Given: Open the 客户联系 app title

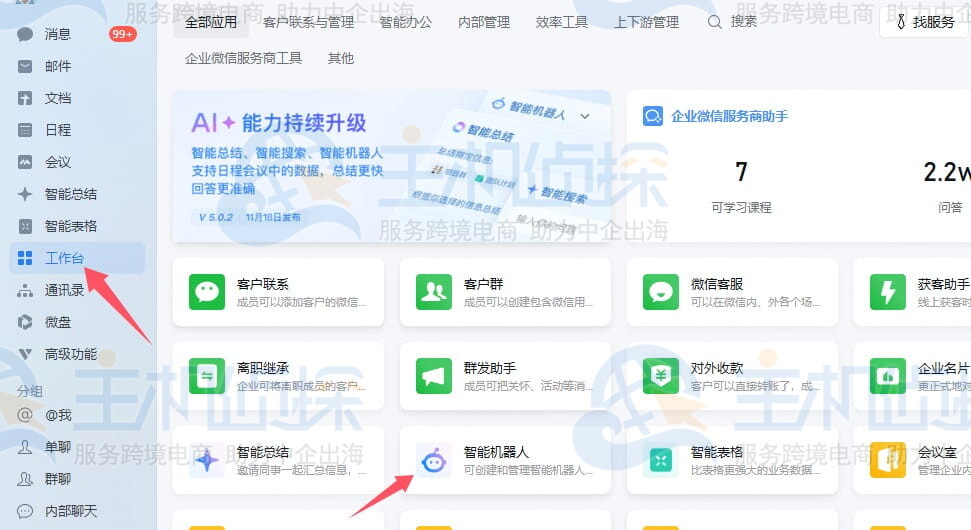Looking at the screenshot, I should coord(263,284).
